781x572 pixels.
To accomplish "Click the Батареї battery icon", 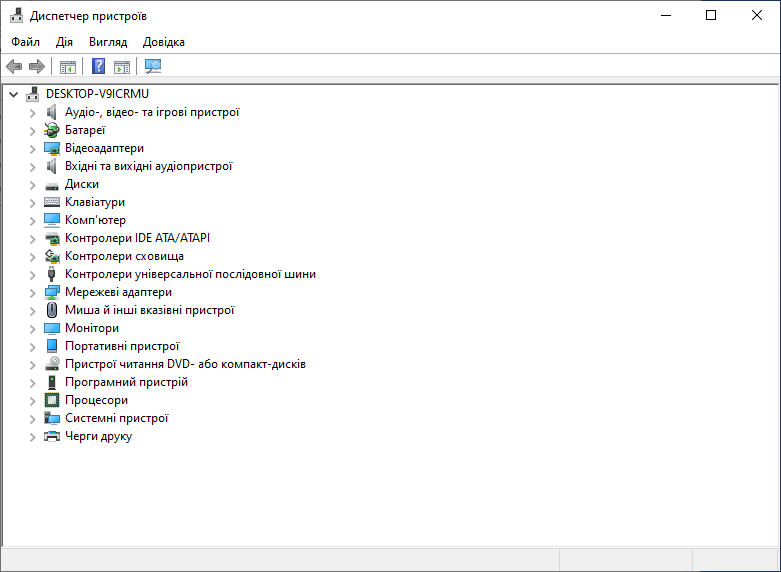I will tap(53, 130).
